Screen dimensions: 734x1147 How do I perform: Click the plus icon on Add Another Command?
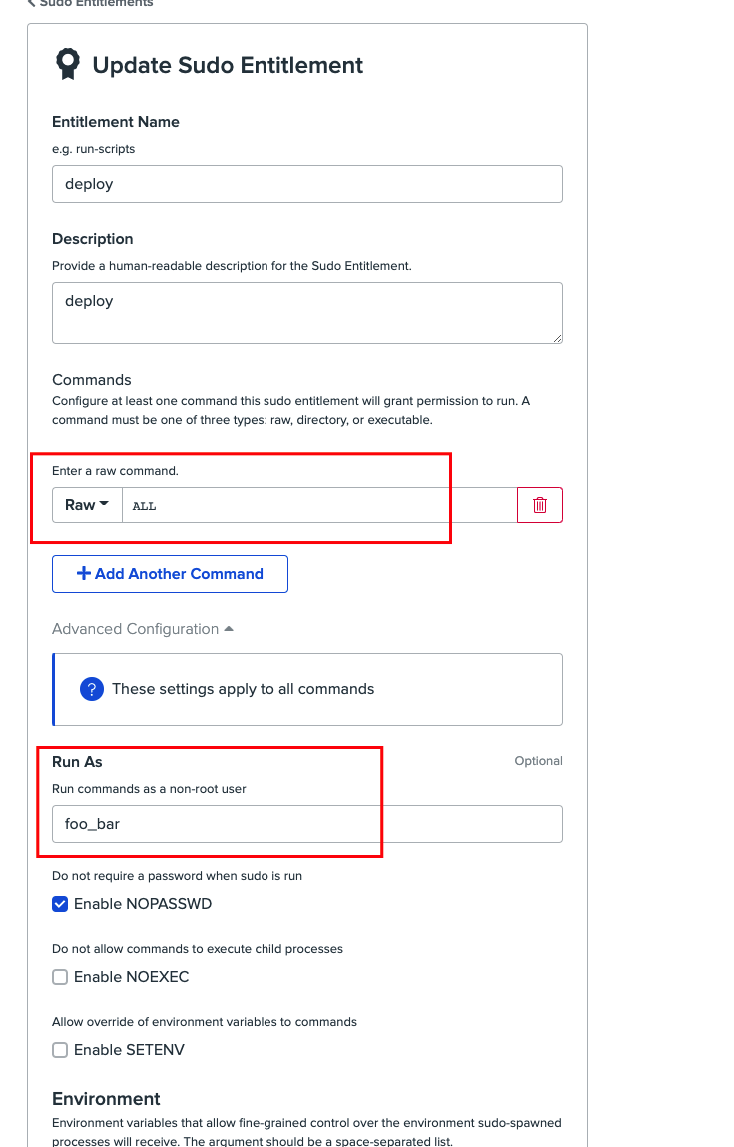click(x=84, y=574)
